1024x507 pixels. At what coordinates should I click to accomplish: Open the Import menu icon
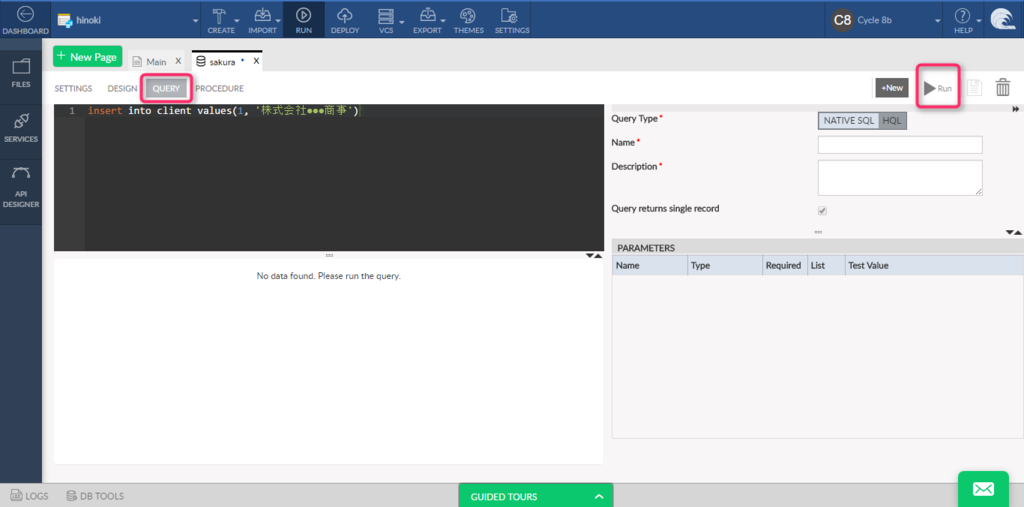(x=263, y=16)
